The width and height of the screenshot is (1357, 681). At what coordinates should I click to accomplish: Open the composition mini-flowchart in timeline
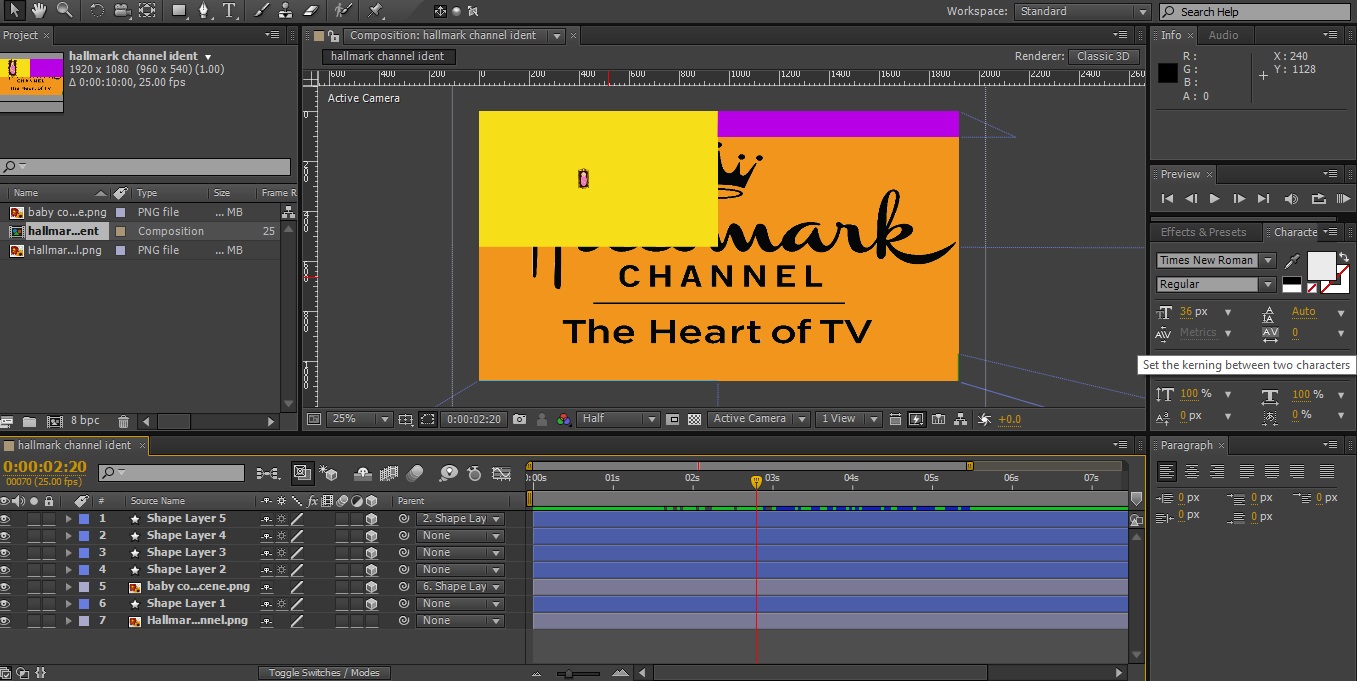pos(268,473)
